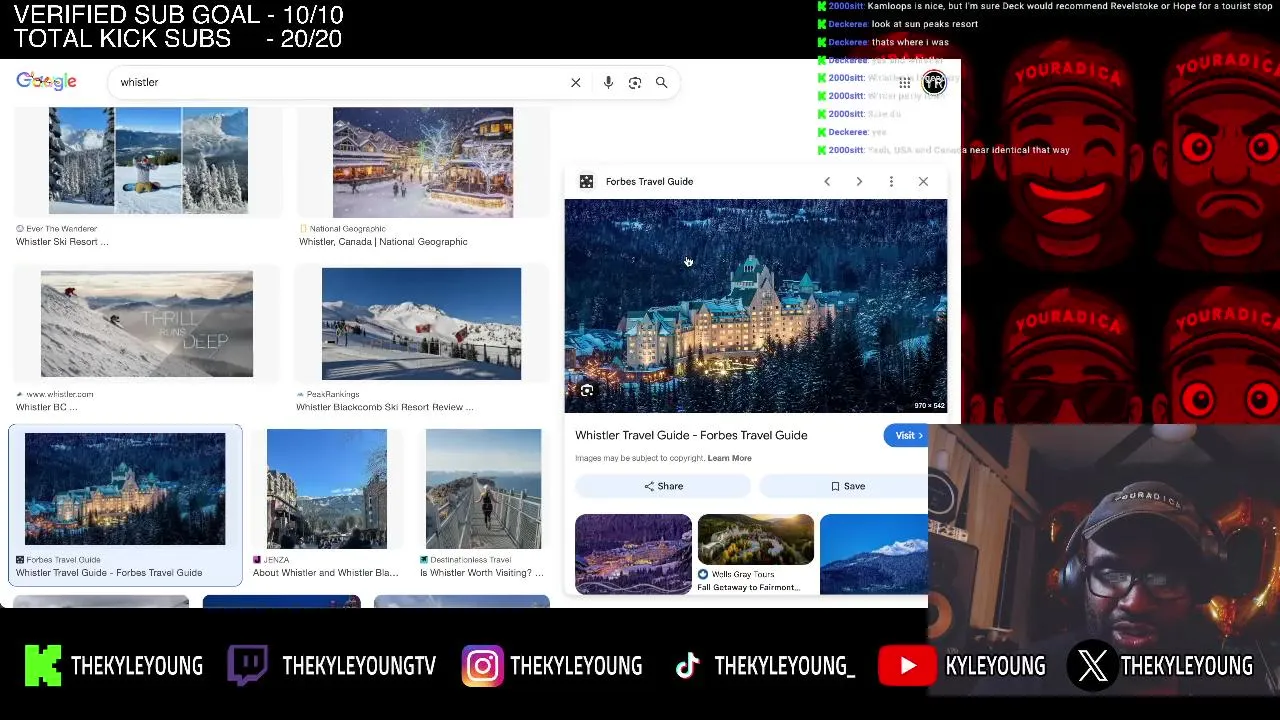
Task: Click 'www.whistler.com' source label
Action: [x=60, y=394]
